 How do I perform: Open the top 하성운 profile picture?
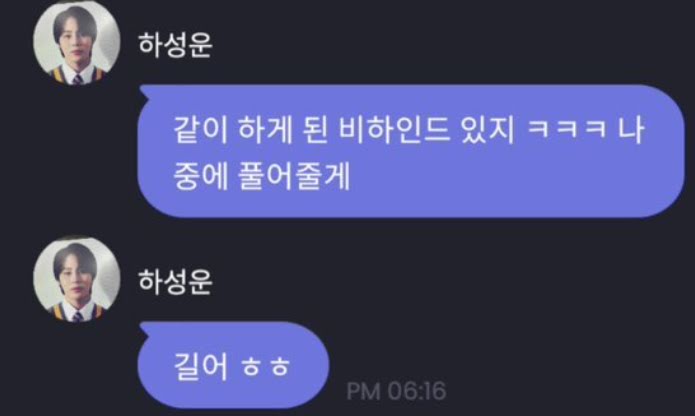tap(77, 41)
